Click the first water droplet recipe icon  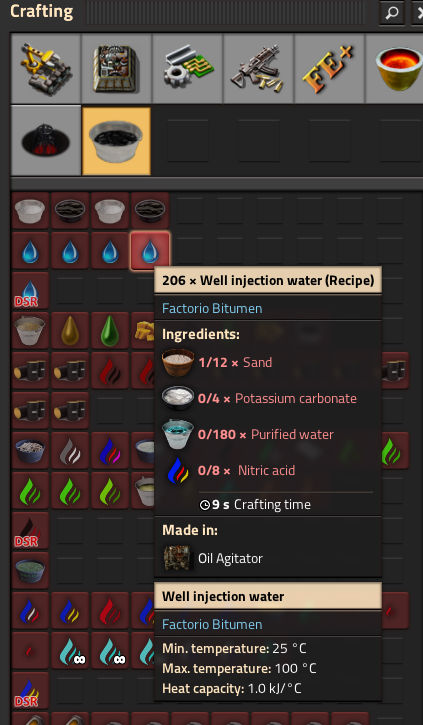(x=31, y=251)
